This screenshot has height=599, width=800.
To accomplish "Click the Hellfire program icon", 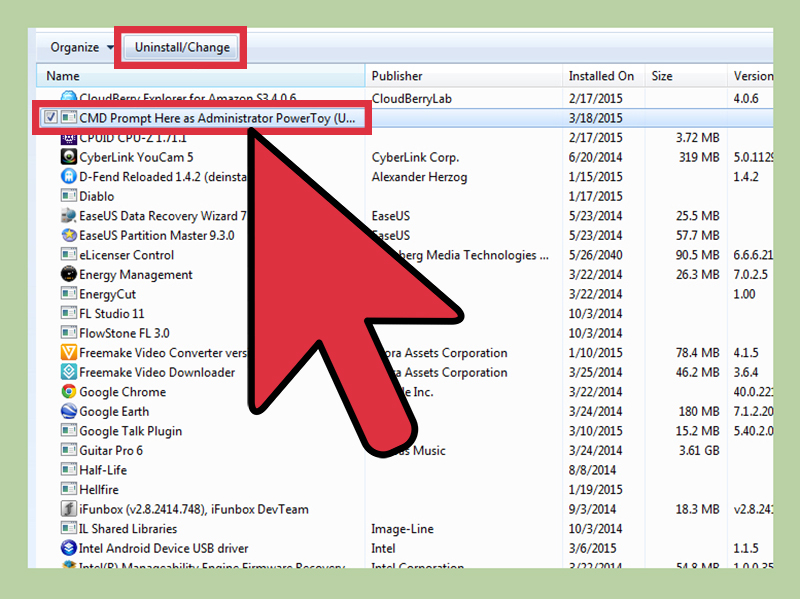I will [x=68, y=489].
